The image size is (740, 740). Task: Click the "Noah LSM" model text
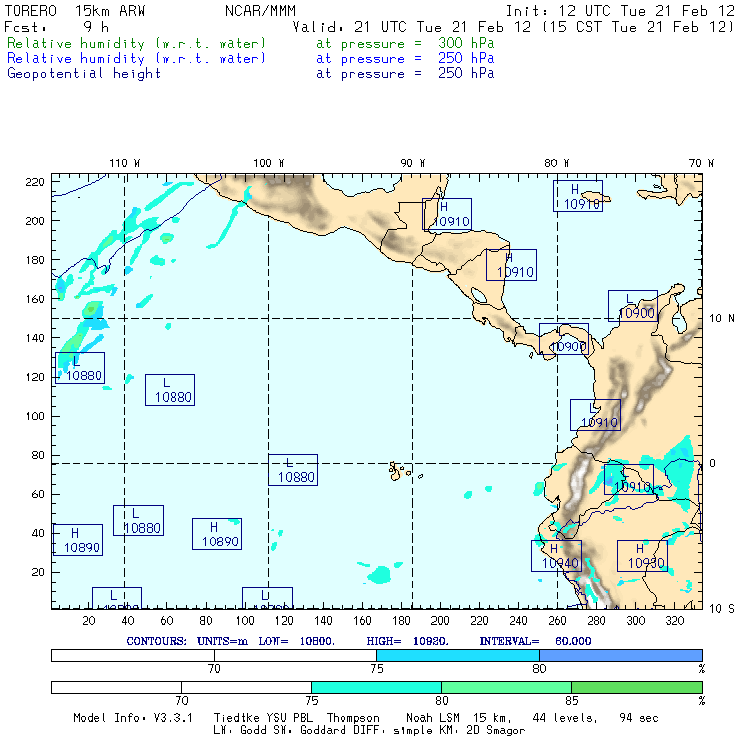[432, 718]
